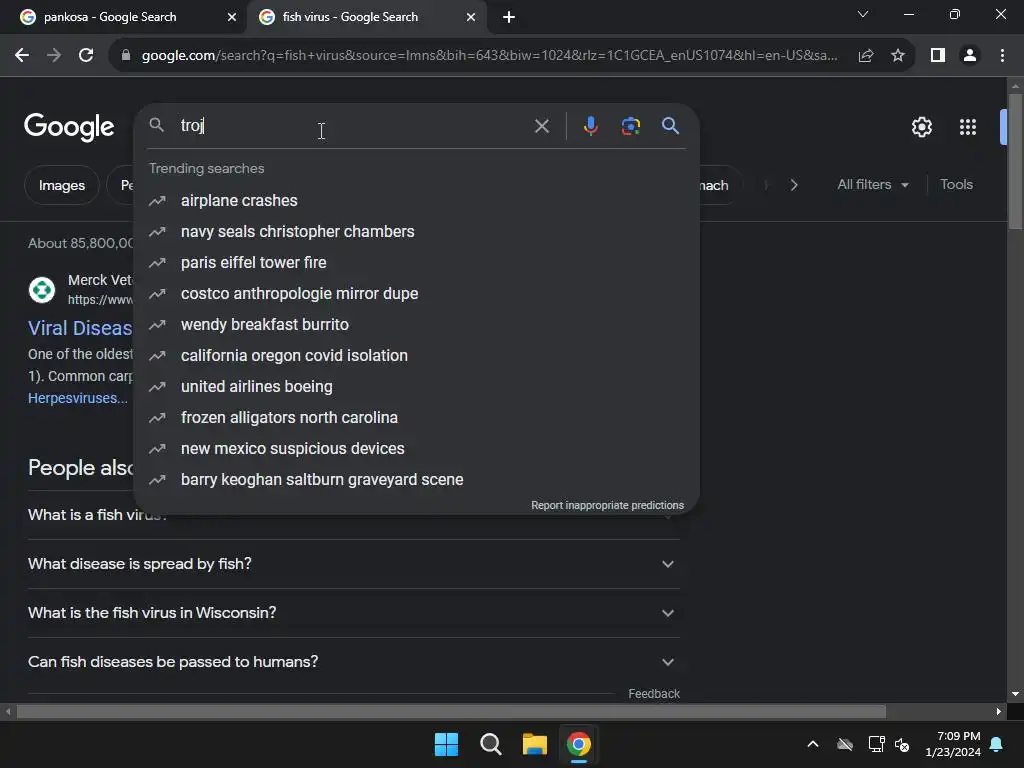Select 'airplane crashes' trending suggestion
Image resolution: width=1024 pixels, height=768 pixels.
pyautogui.click(x=416, y=200)
